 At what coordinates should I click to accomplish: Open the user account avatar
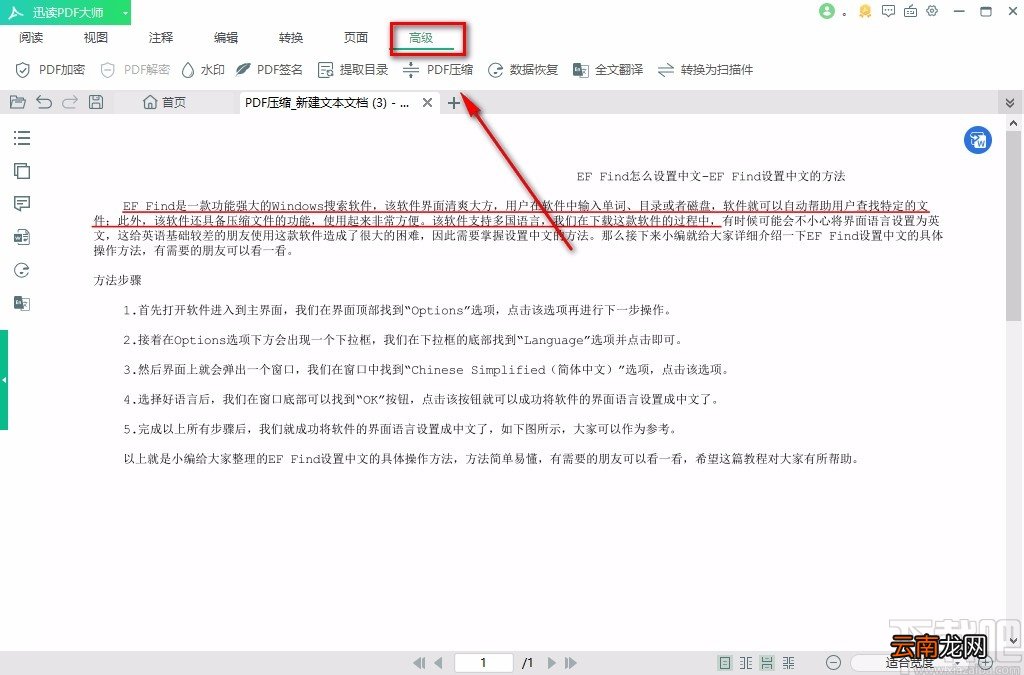(827, 11)
